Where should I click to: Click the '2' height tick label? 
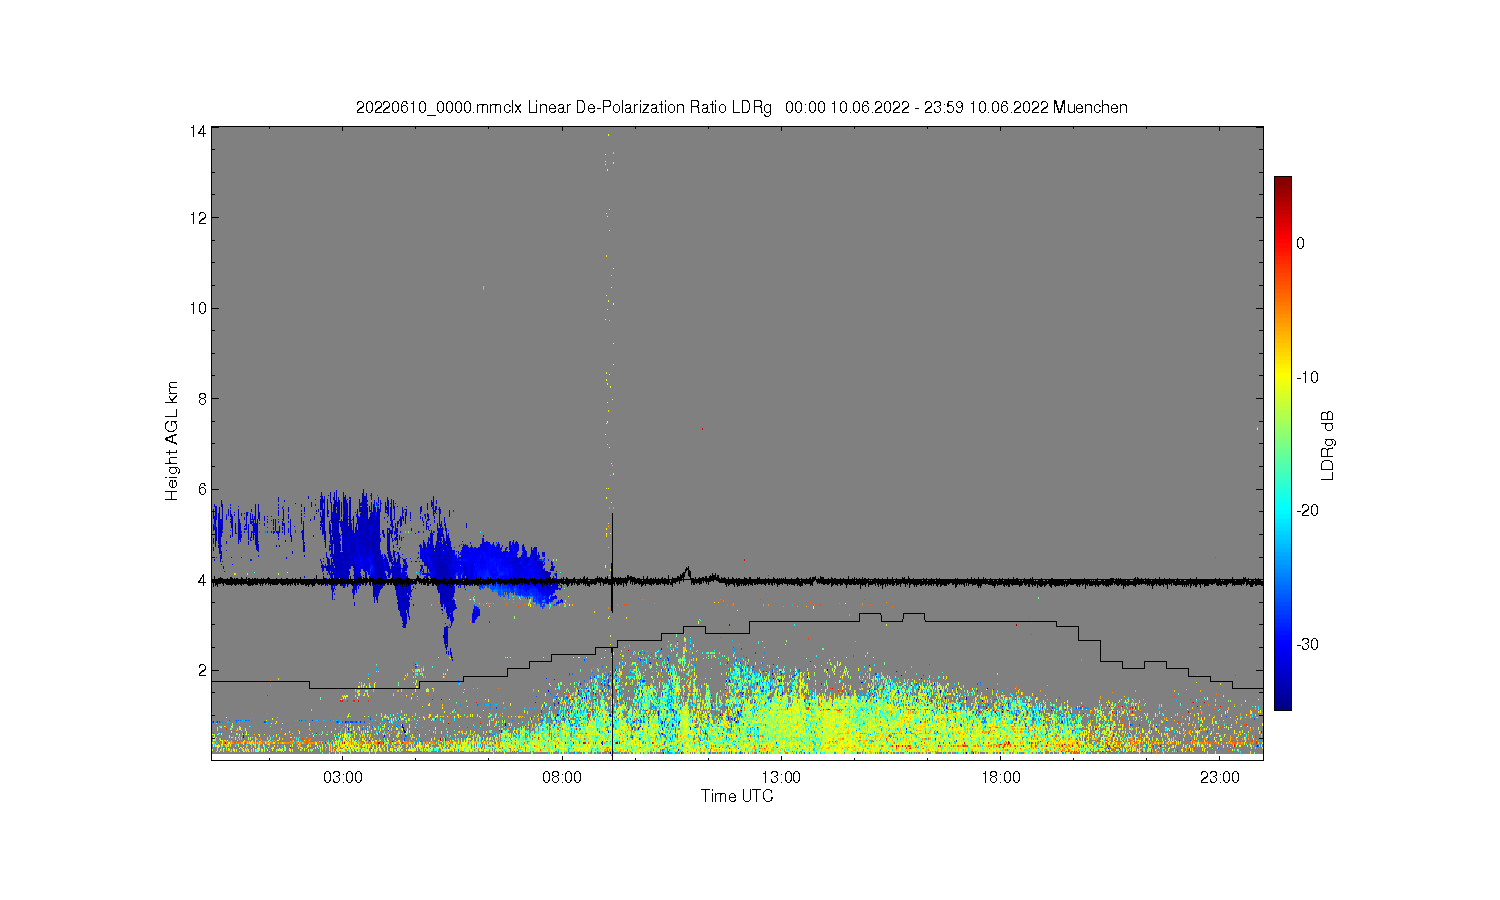point(202,670)
